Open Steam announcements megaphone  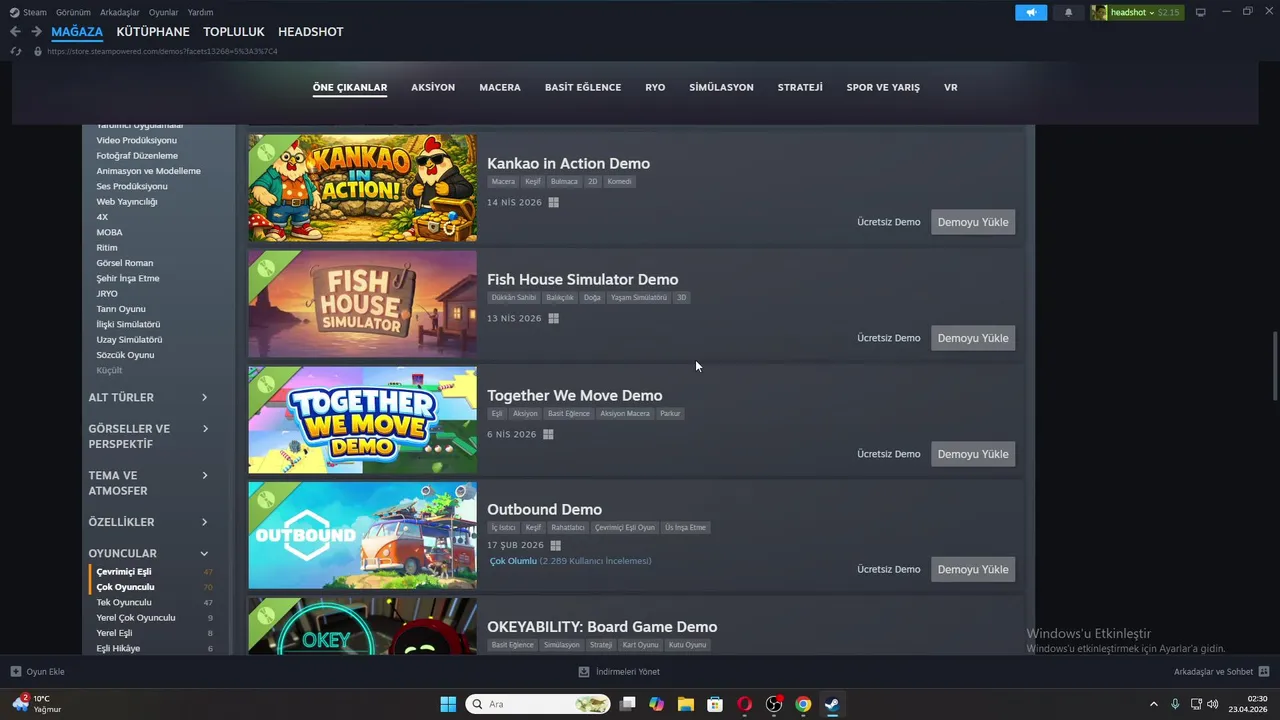[1031, 12]
